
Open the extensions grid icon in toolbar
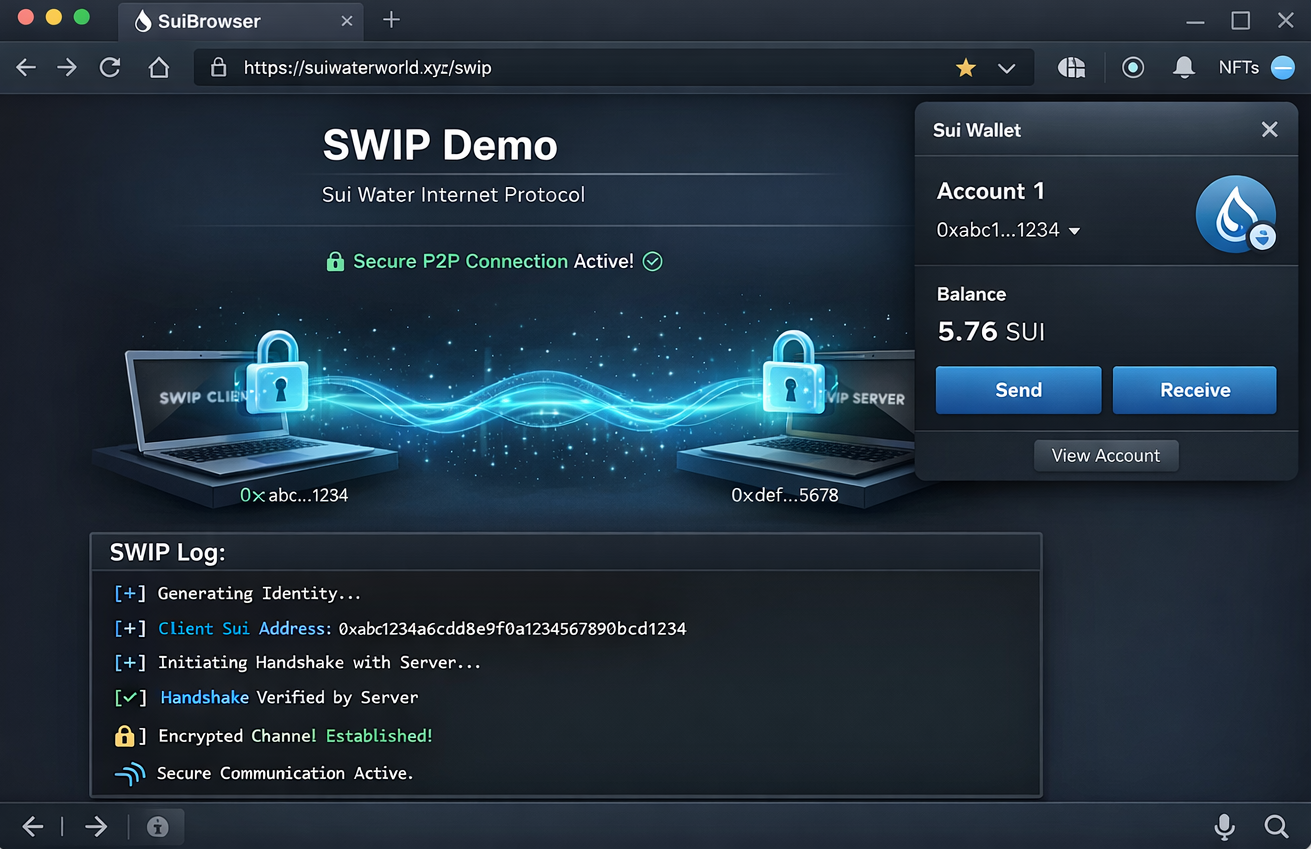coord(1071,68)
